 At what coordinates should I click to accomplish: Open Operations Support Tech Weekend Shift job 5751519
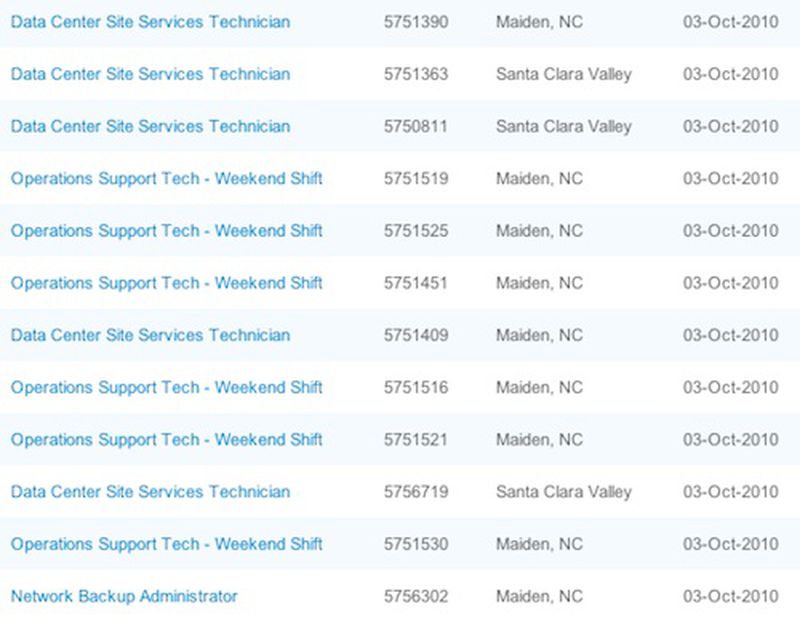coord(166,179)
